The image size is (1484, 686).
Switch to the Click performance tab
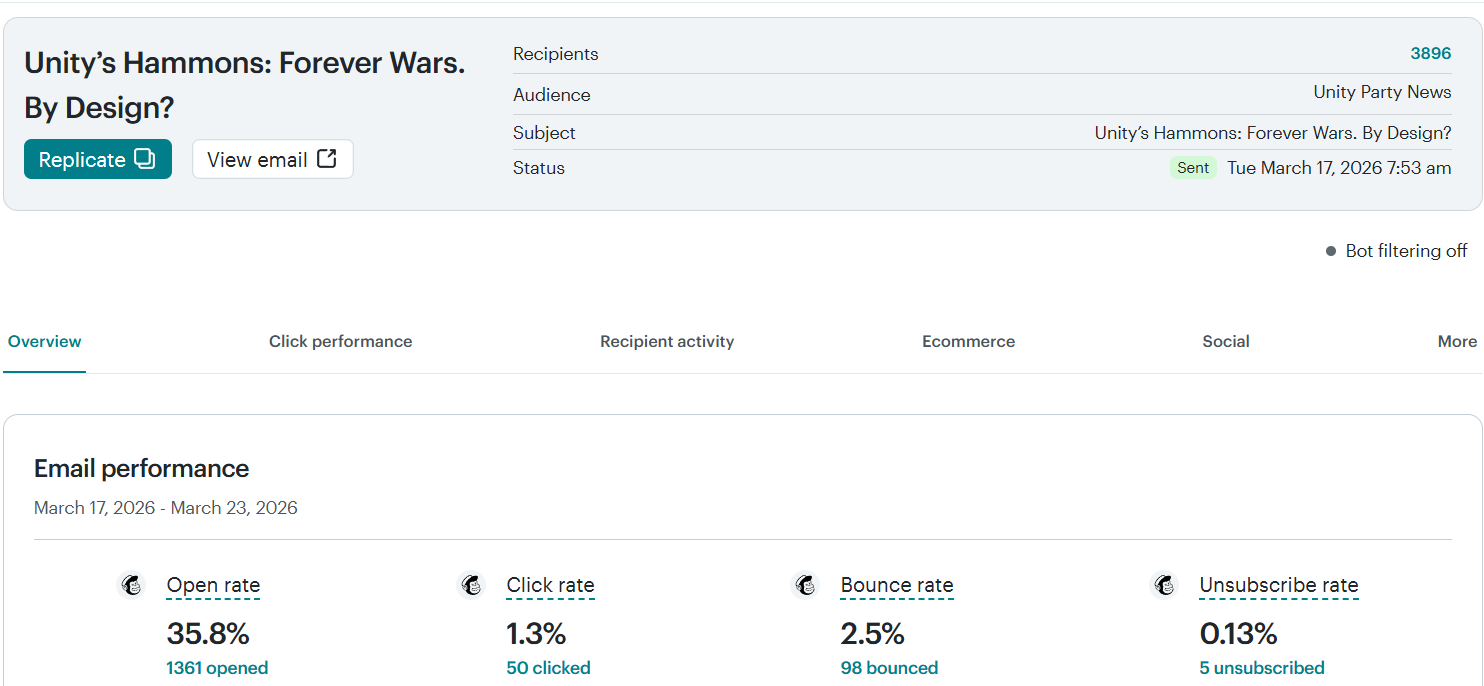click(x=340, y=341)
